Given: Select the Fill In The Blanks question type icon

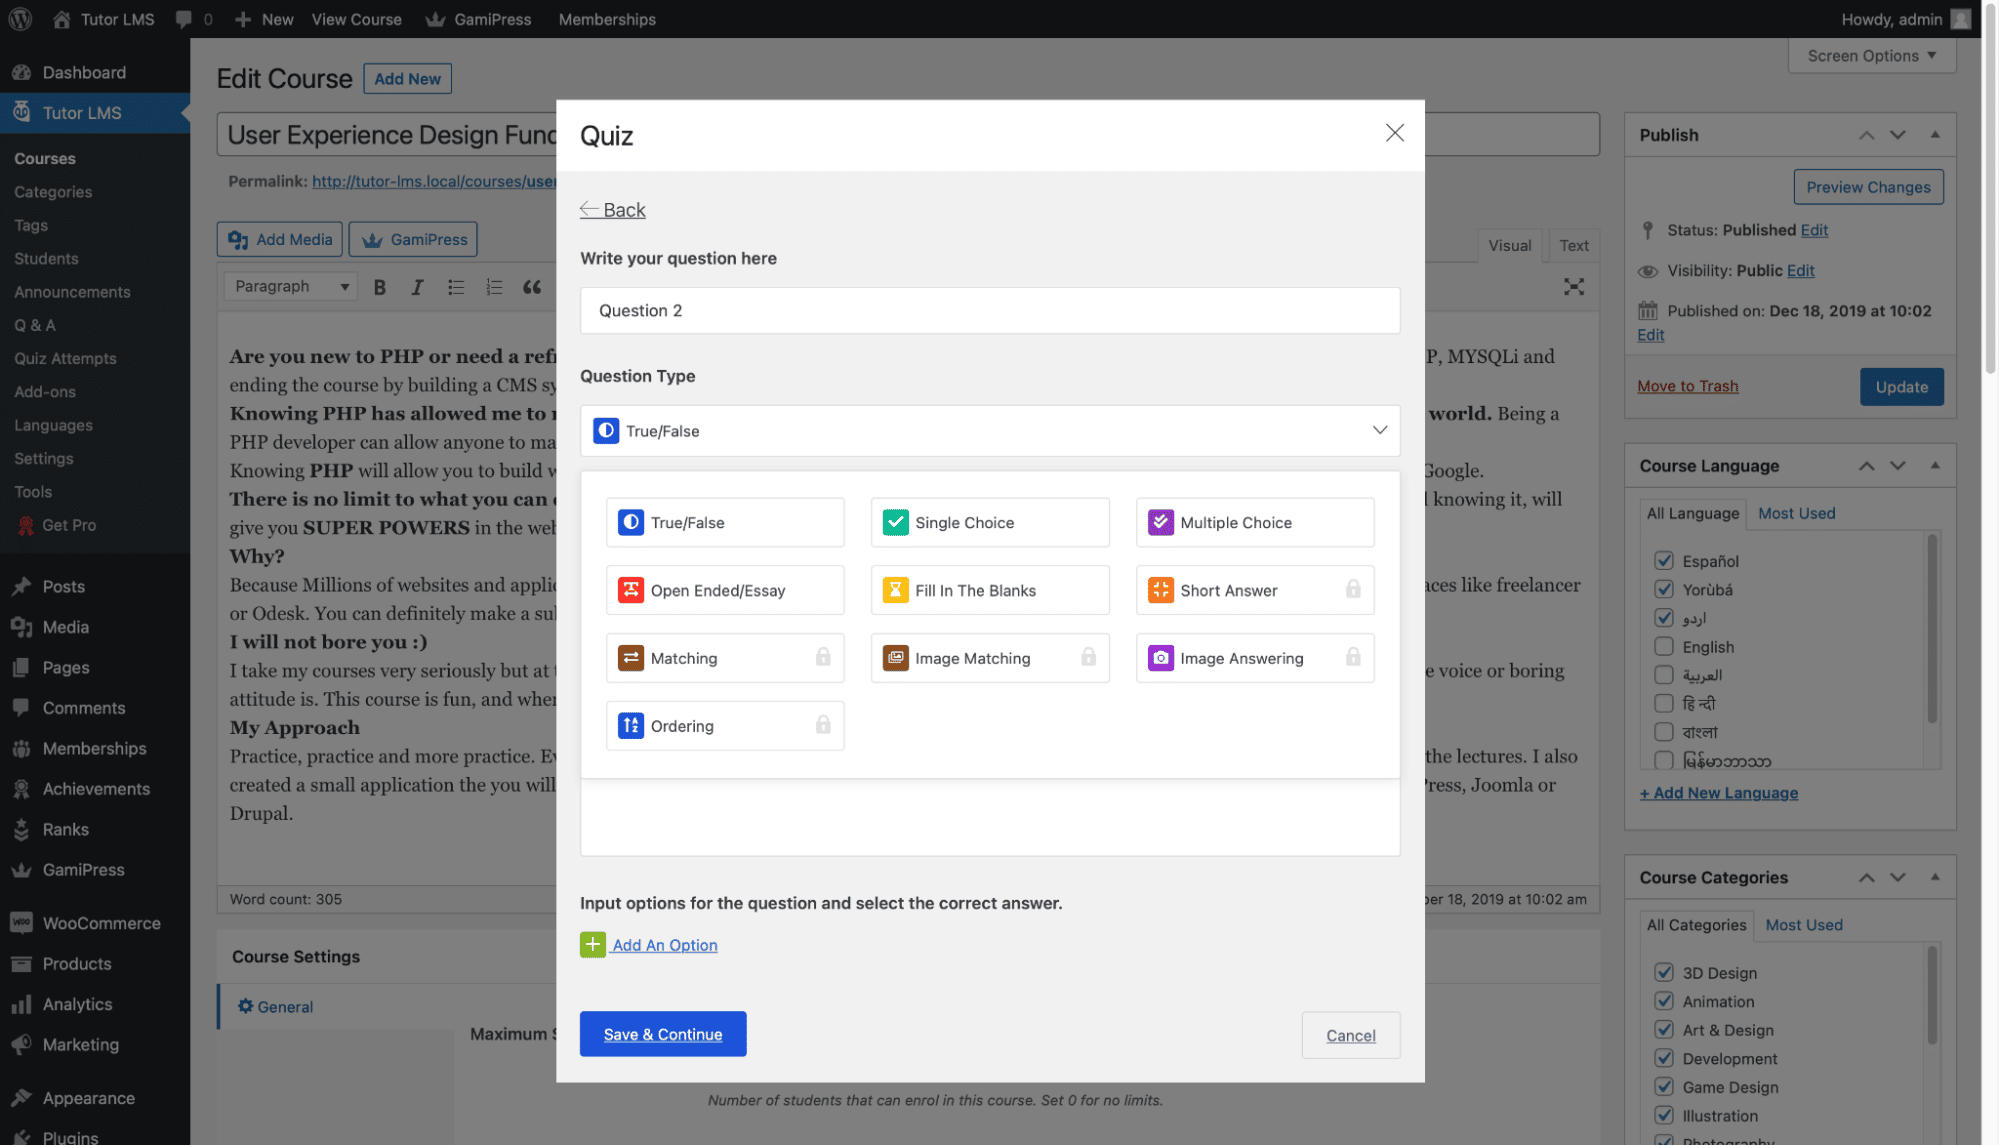Looking at the screenshot, I should tap(895, 589).
